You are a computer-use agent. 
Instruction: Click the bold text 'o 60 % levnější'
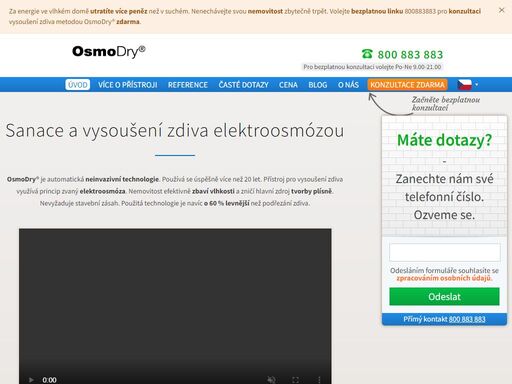[x=227, y=203]
